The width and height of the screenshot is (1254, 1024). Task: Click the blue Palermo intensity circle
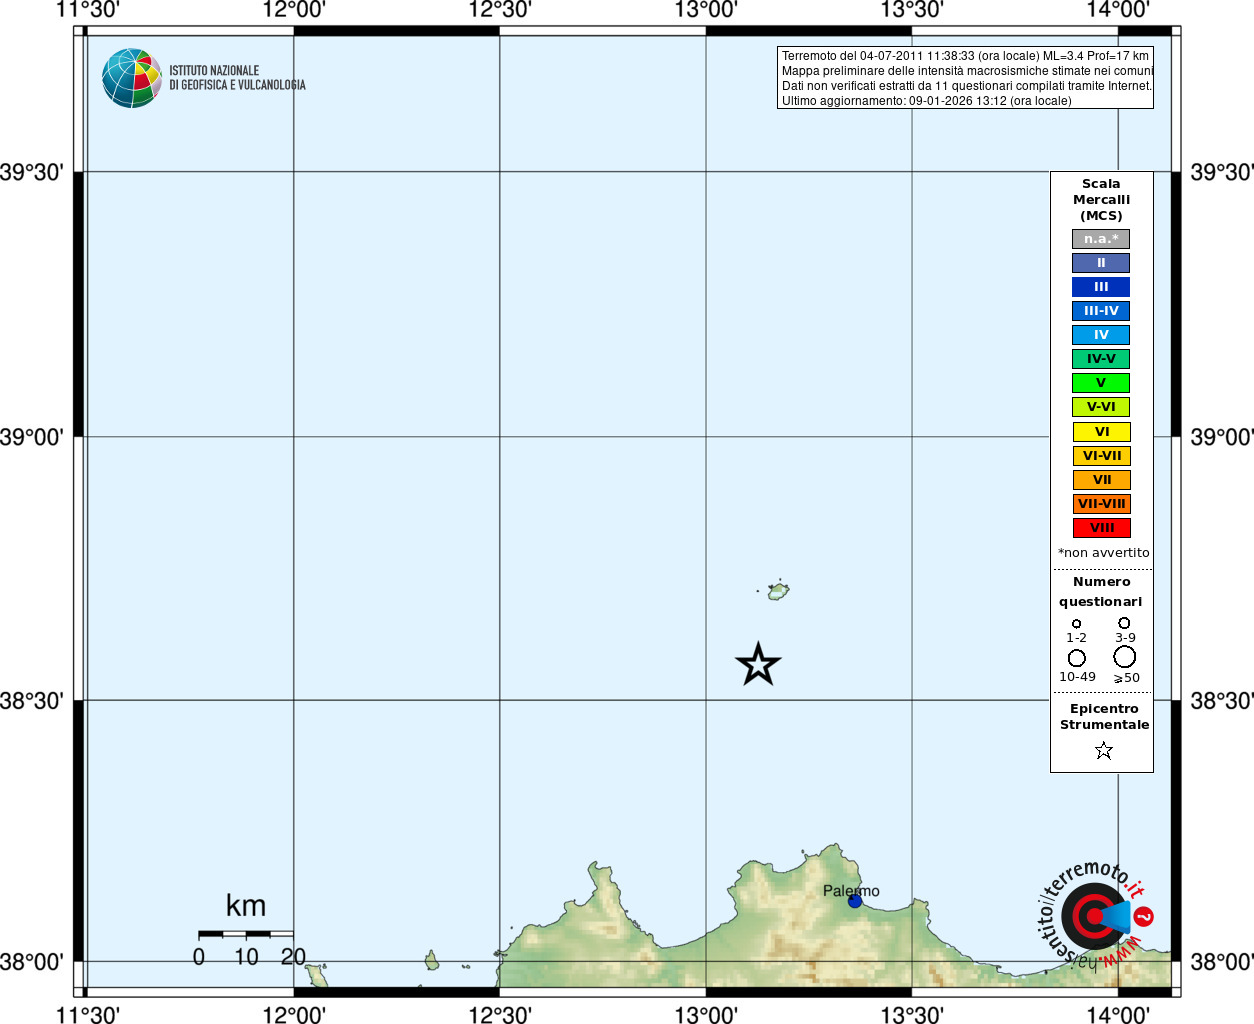(855, 901)
